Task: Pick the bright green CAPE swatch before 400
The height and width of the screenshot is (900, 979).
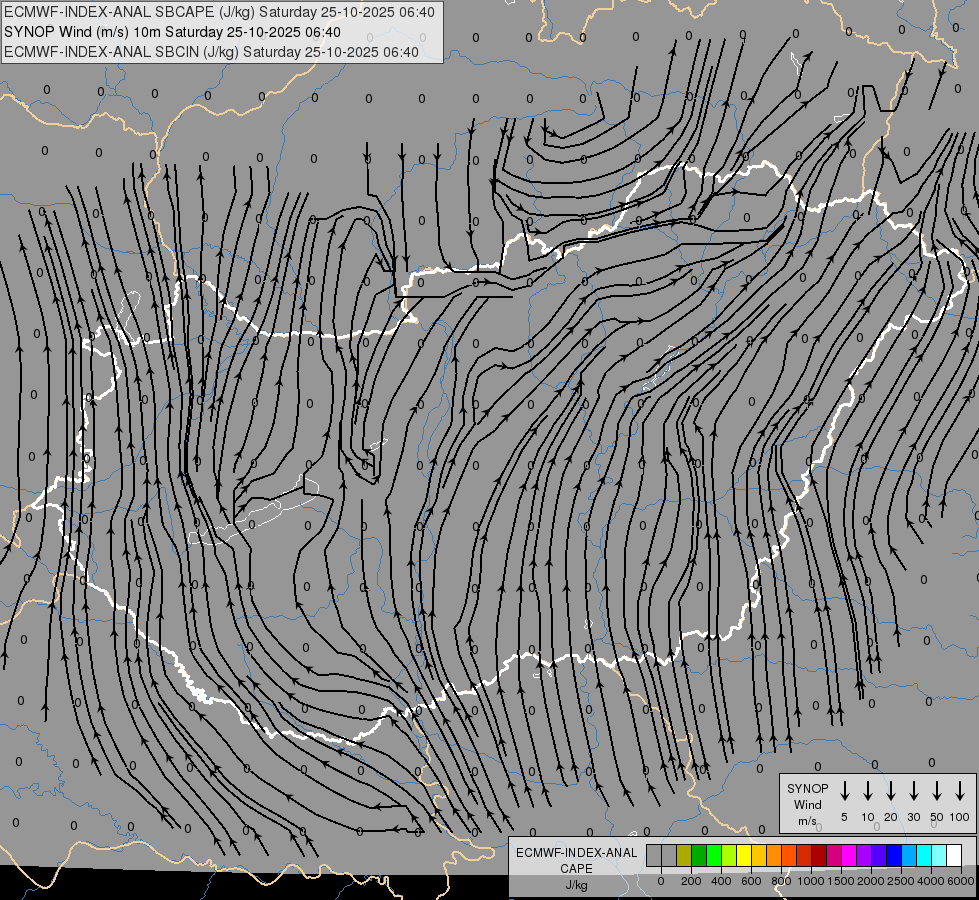Action: [x=714, y=855]
